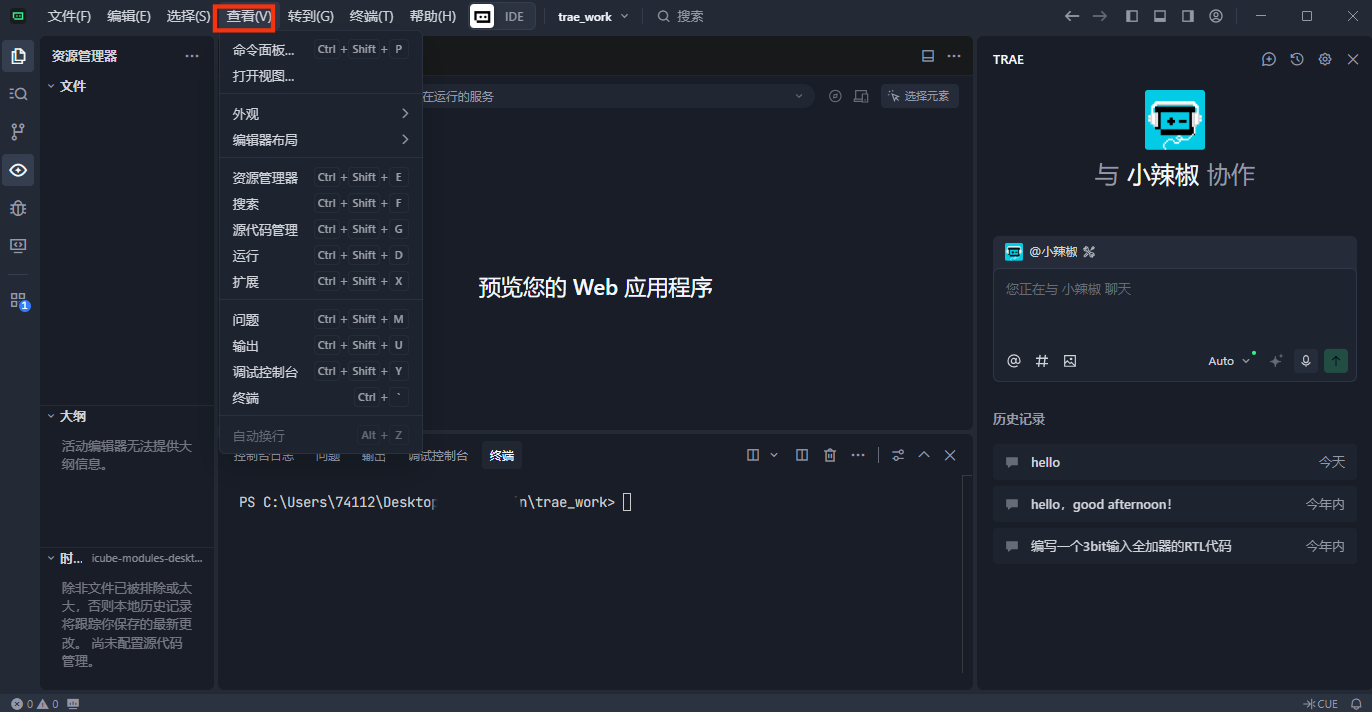The height and width of the screenshot is (712, 1372).
Task: Toggle secondary sidebar visibility
Action: (1188, 16)
